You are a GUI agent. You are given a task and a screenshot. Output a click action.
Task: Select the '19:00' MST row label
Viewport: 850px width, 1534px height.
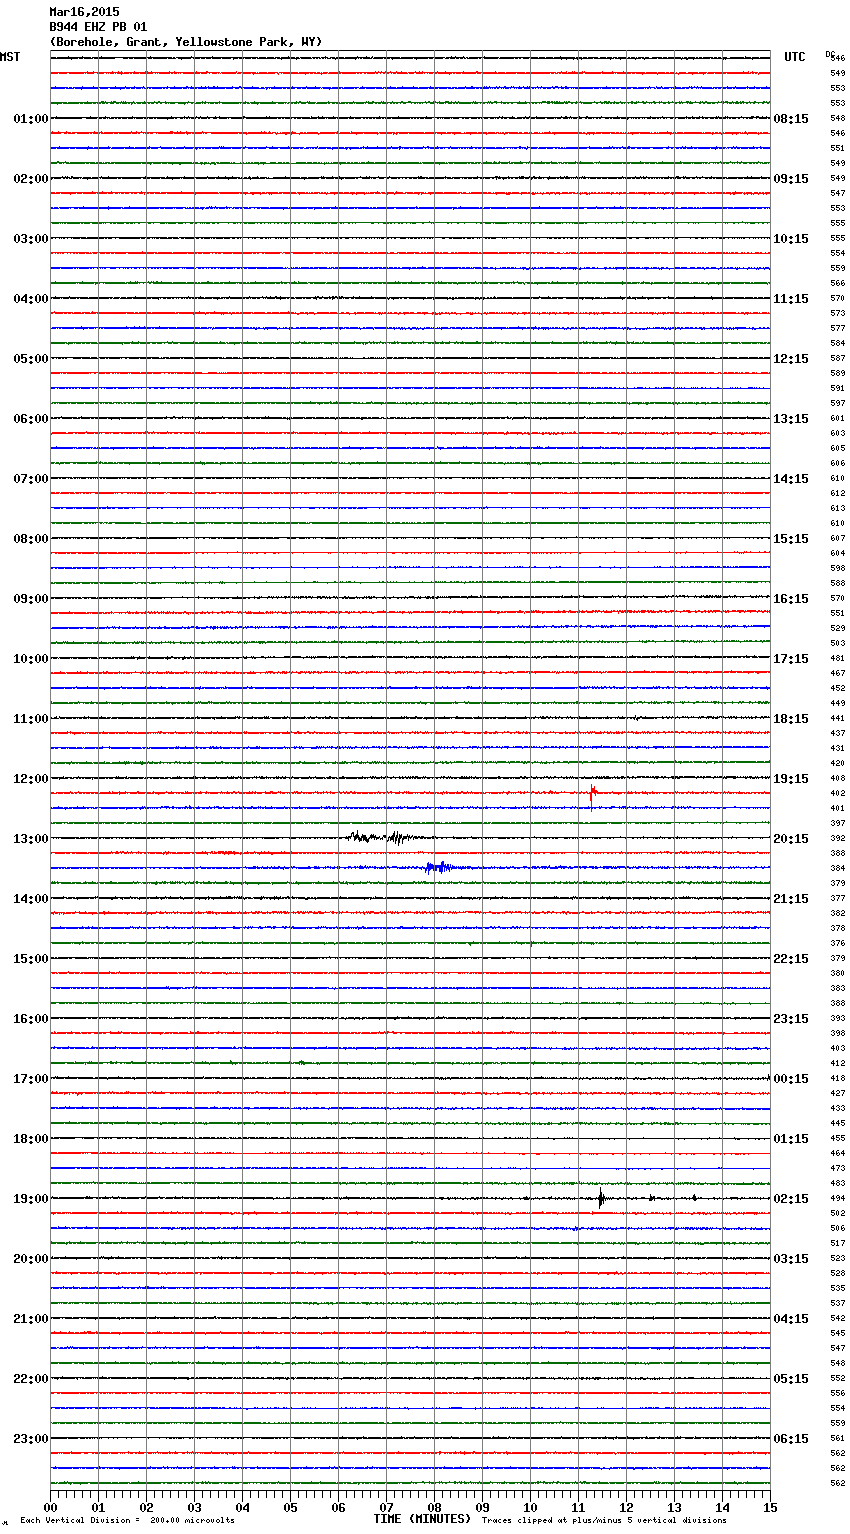click(x=31, y=1199)
